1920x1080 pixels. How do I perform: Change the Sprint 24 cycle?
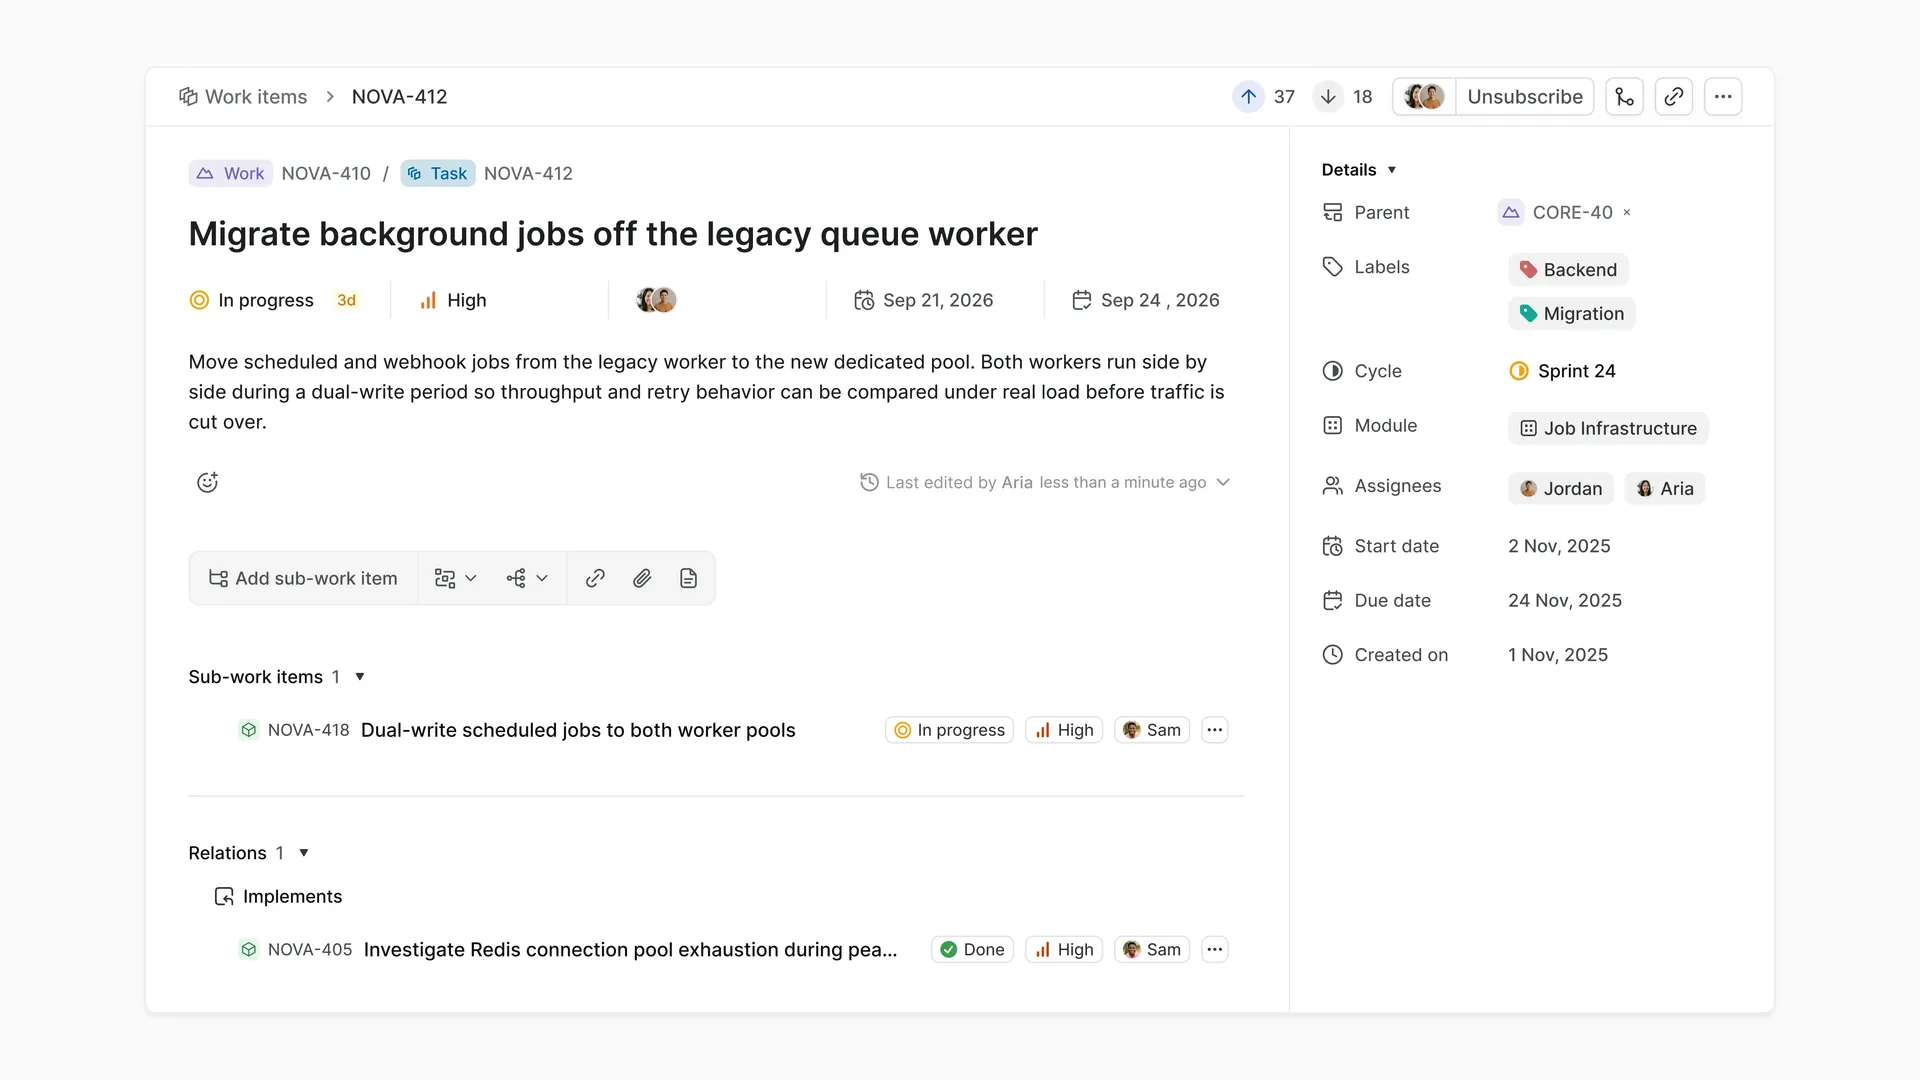1562,371
